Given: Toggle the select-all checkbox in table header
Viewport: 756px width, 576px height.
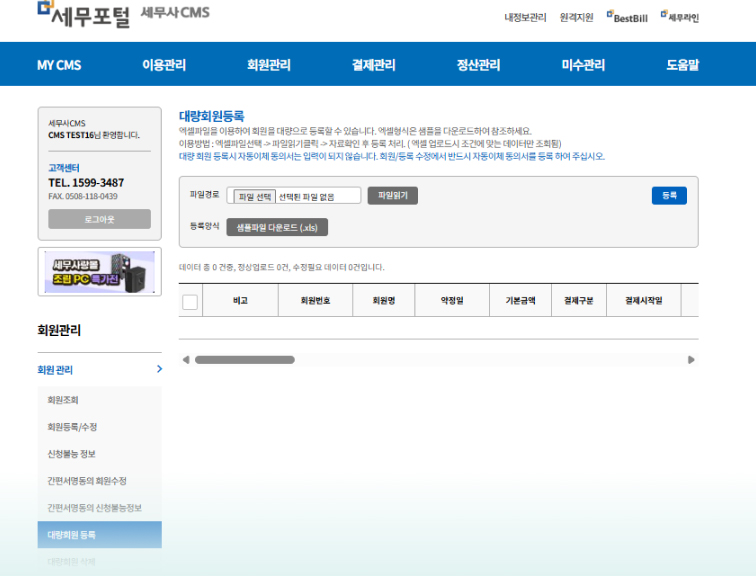Looking at the screenshot, I should (190, 302).
